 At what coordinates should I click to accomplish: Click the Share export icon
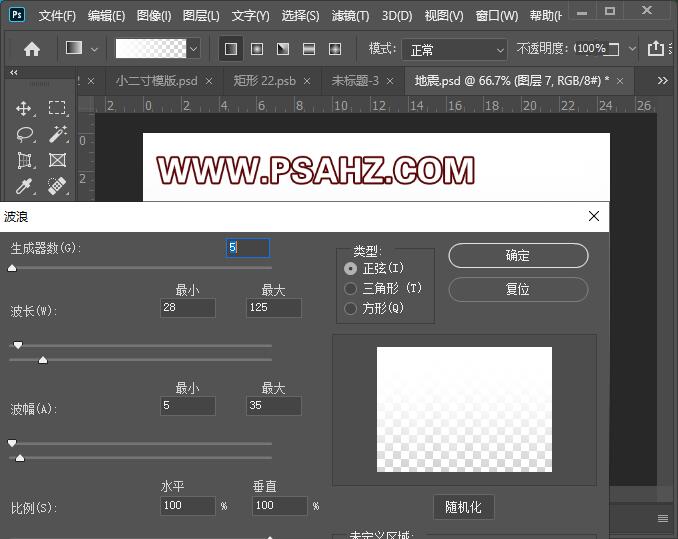tap(656, 48)
